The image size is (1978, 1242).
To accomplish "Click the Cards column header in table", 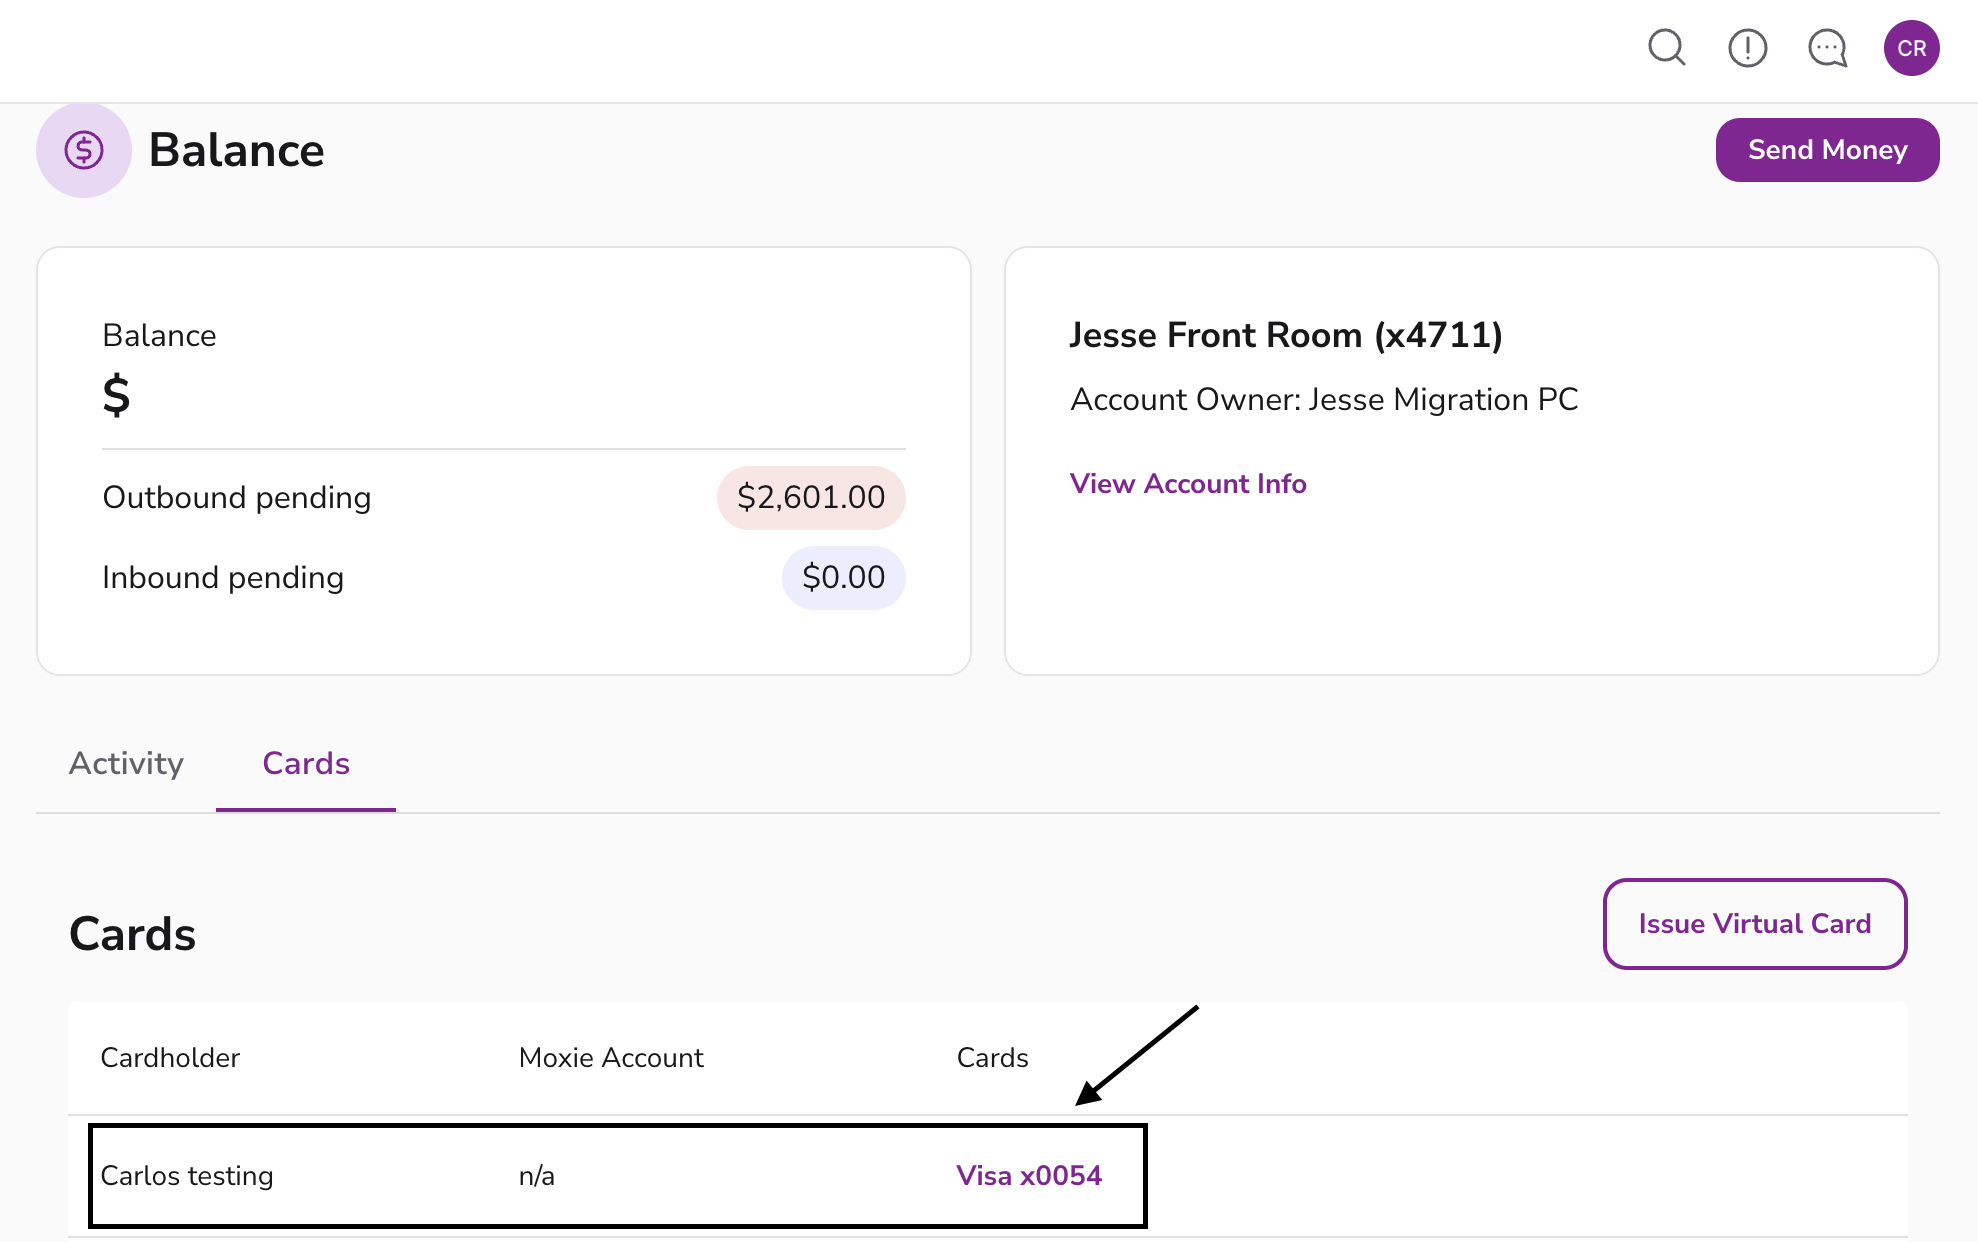I will pyautogui.click(x=992, y=1058).
